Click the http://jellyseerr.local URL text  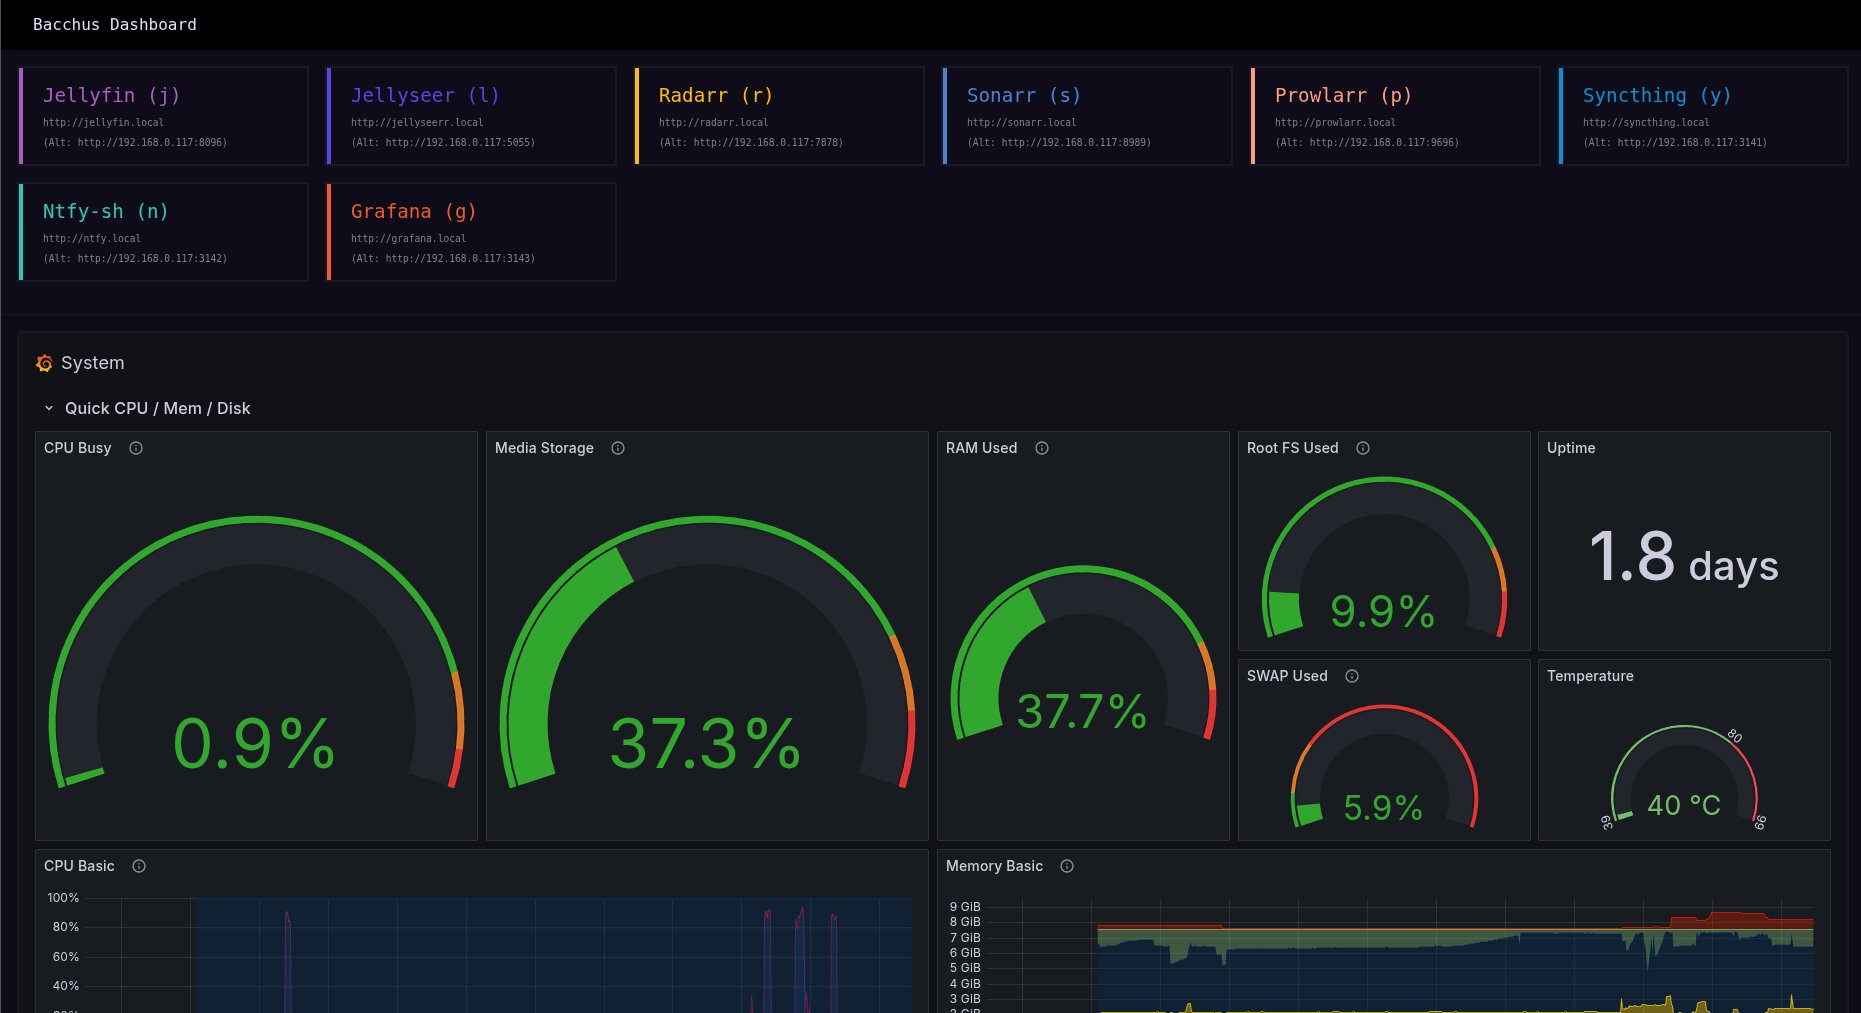pyautogui.click(x=417, y=122)
